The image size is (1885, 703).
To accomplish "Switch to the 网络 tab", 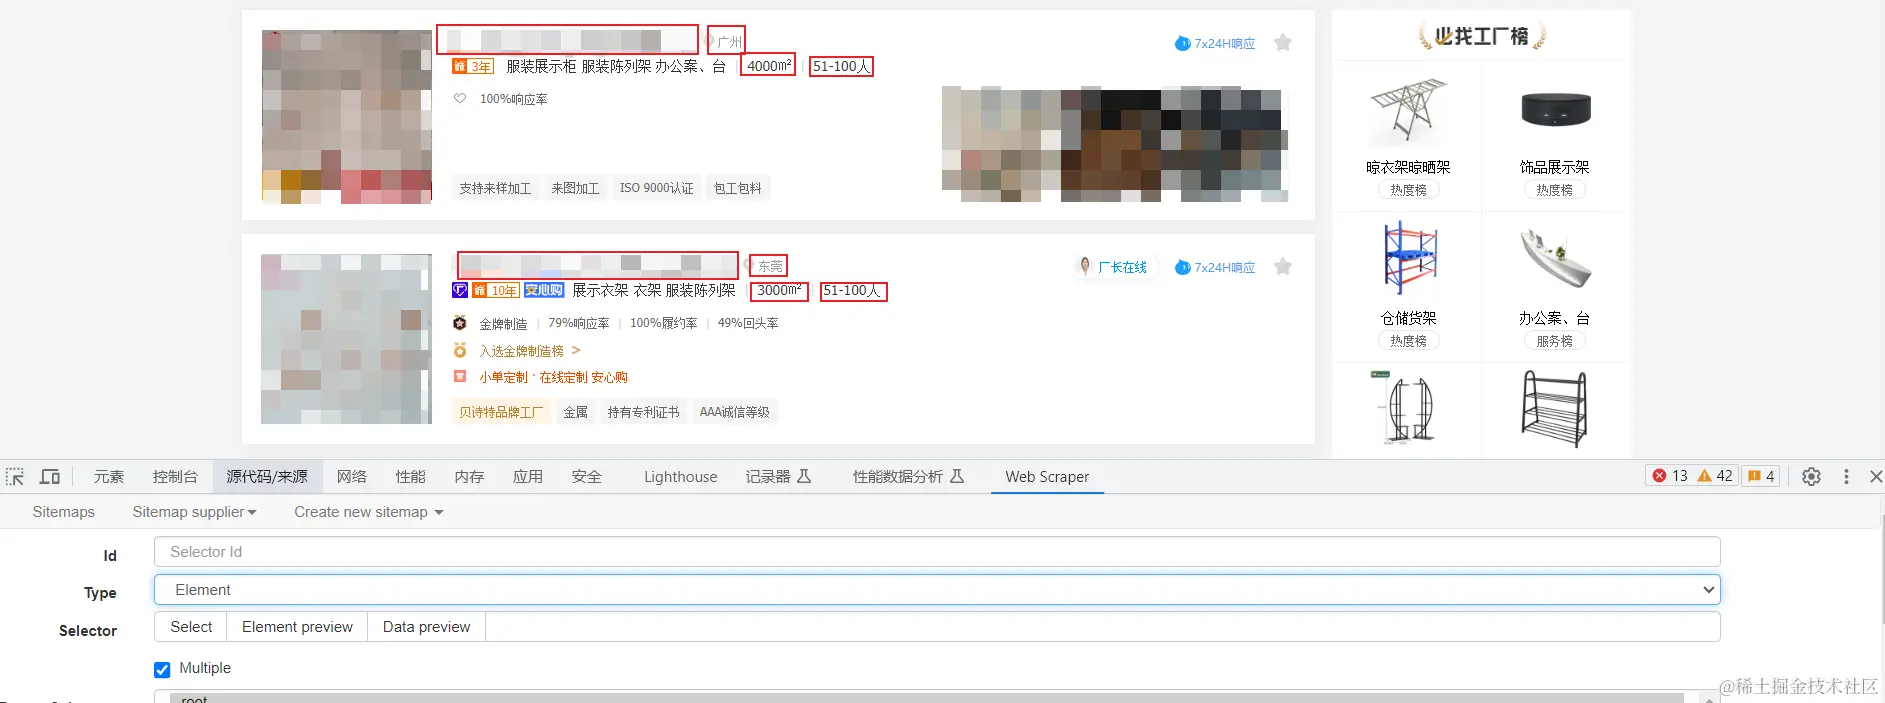I will (x=352, y=477).
